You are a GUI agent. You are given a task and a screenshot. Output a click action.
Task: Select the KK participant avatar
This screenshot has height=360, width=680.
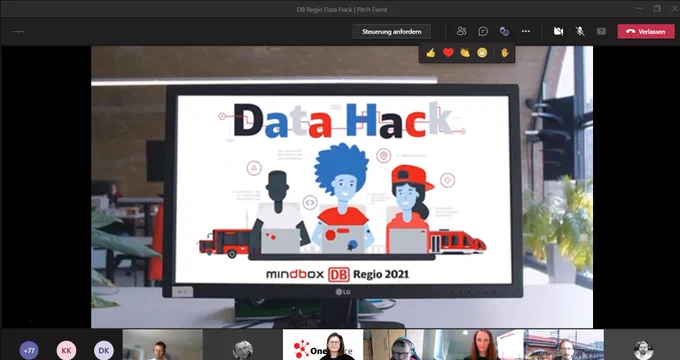66,350
